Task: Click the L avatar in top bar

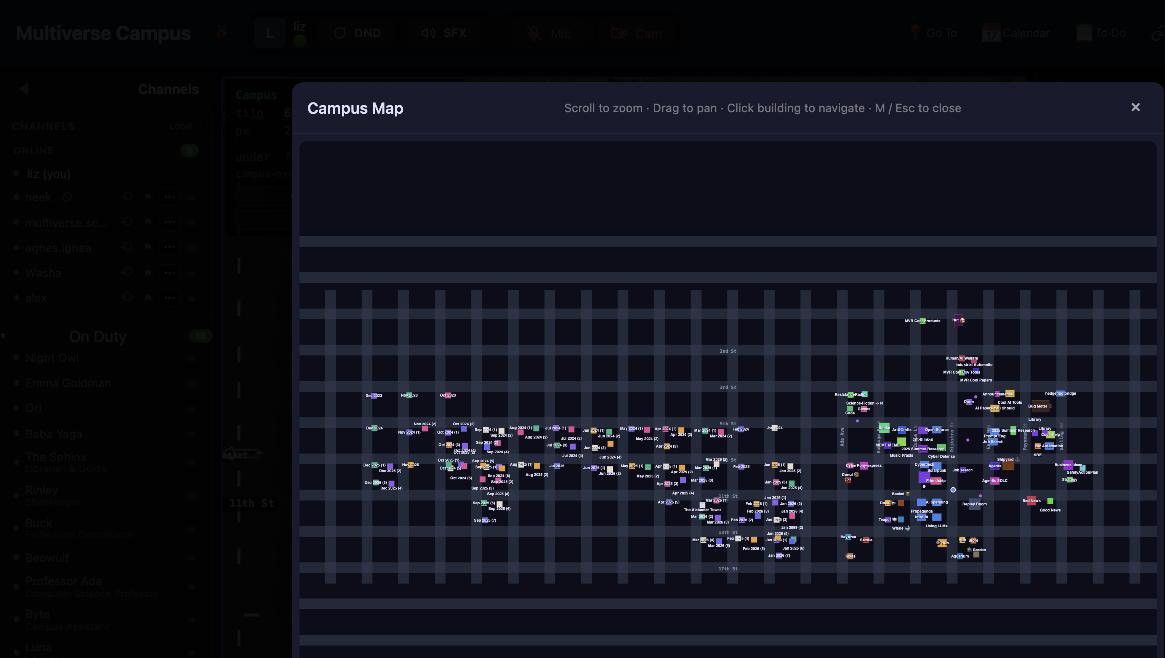Action: (x=270, y=33)
